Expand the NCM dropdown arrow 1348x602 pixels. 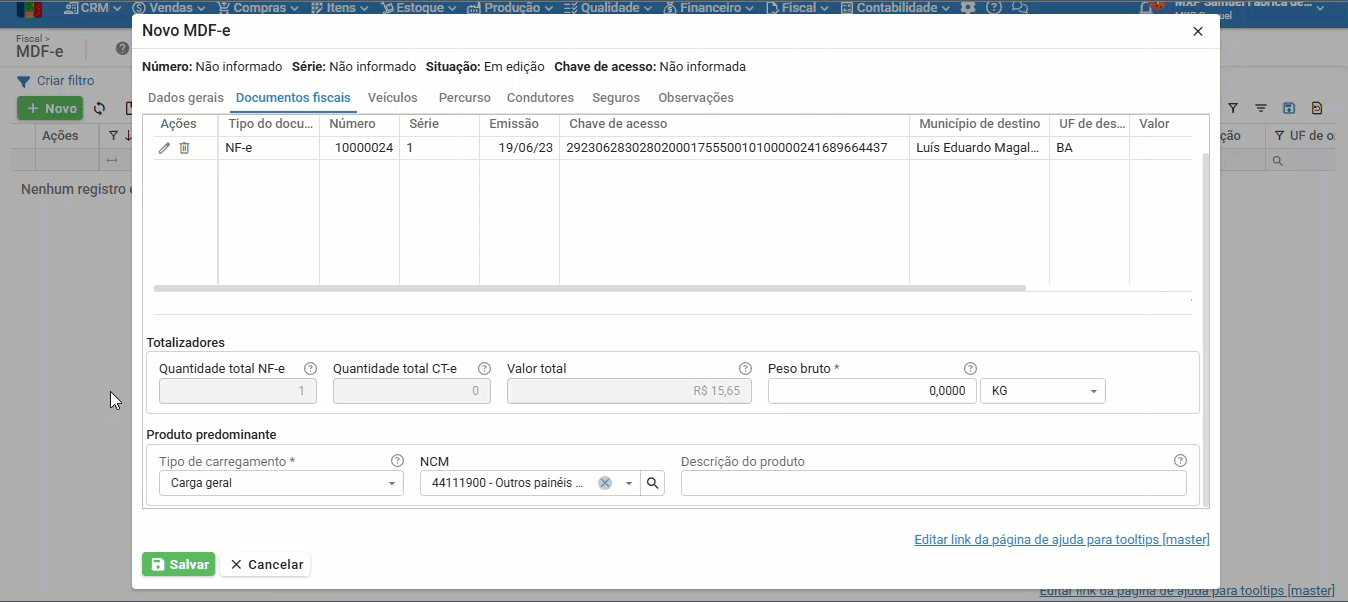click(x=629, y=483)
